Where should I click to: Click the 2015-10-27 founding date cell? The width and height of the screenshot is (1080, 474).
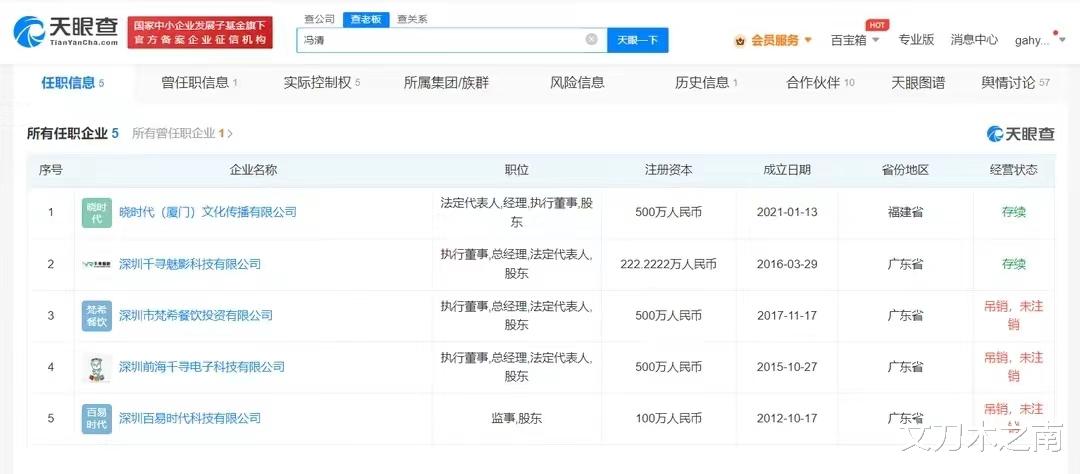click(x=787, y=367)
